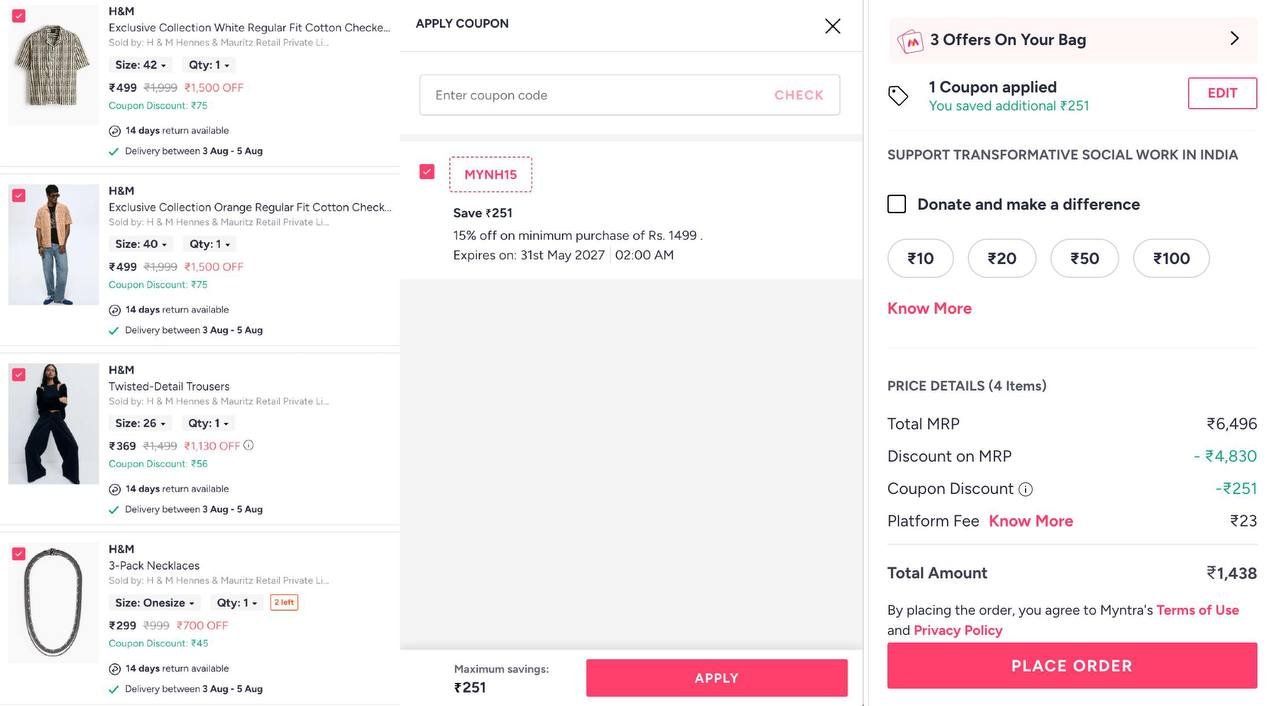1280x706 pixels.
Task: Open the necklaces product thumbnail
Action: coord(53,603)
